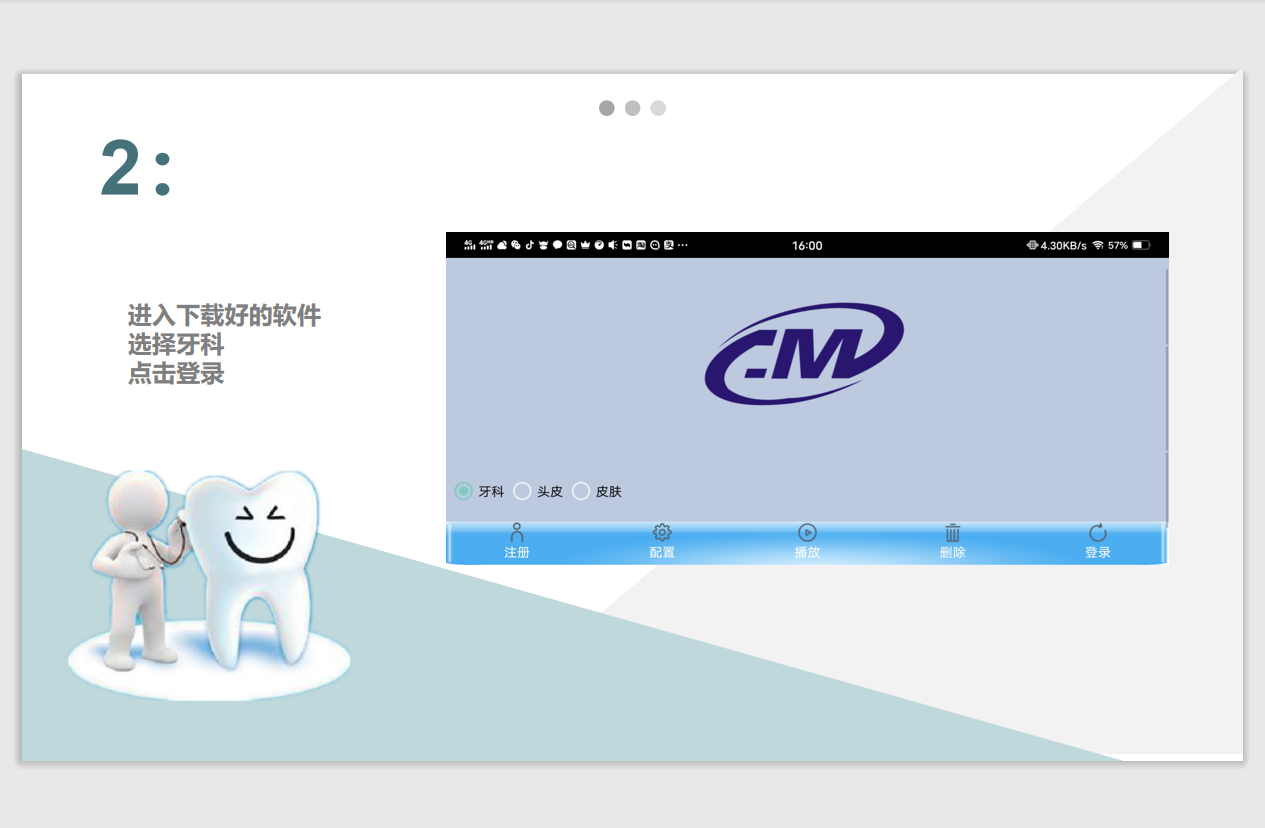
Task: Click the TikTok notification icon
Action: coord(530,245)
